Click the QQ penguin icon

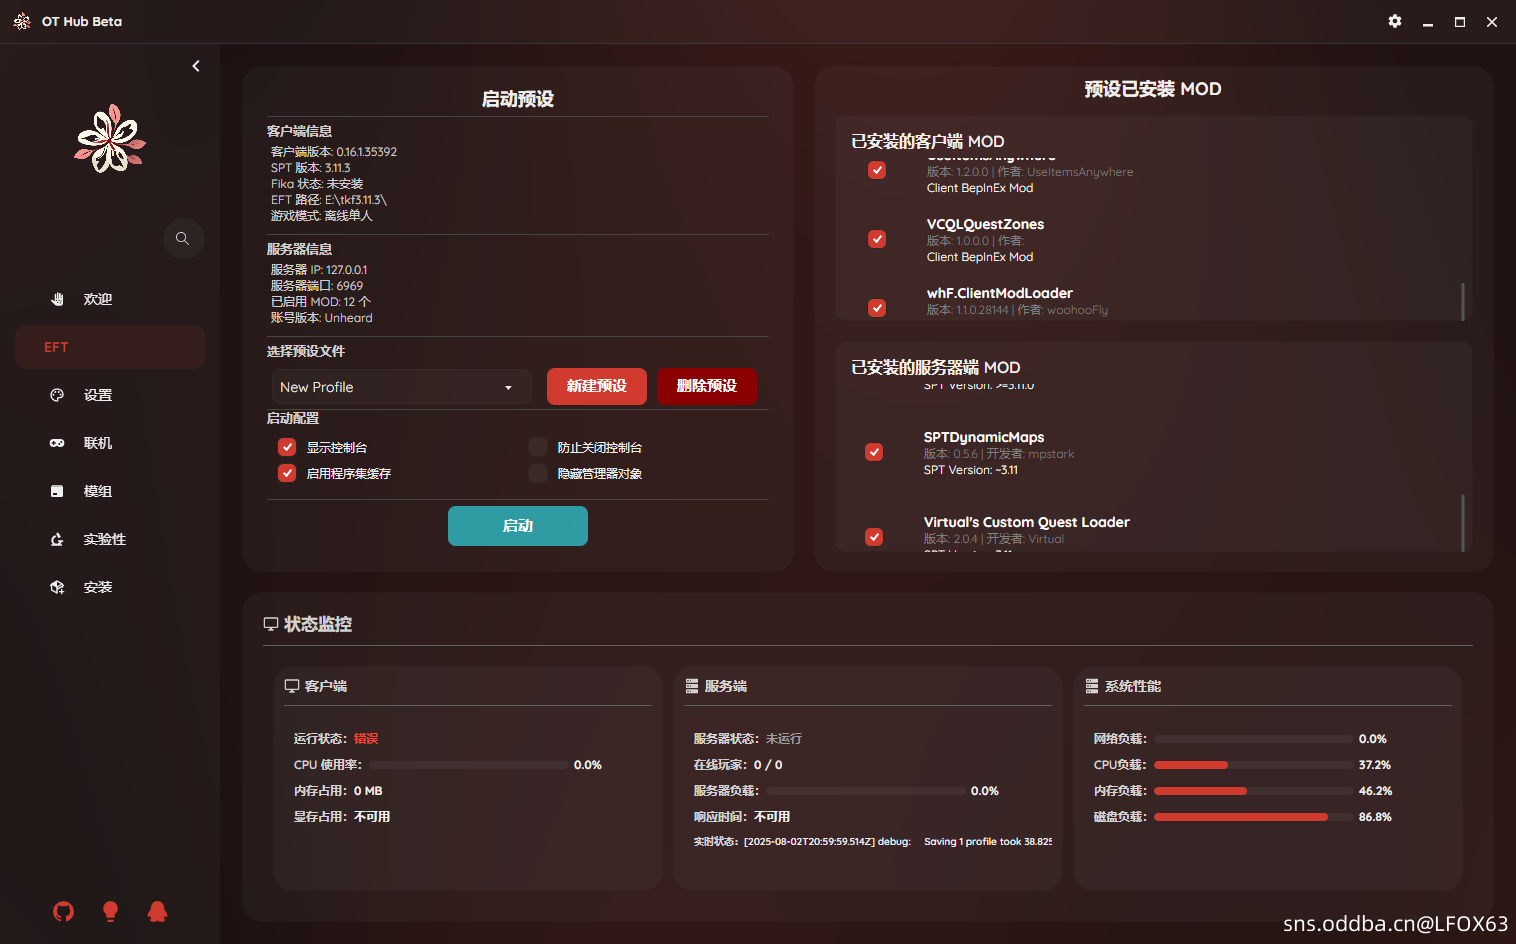coord(157,911)
